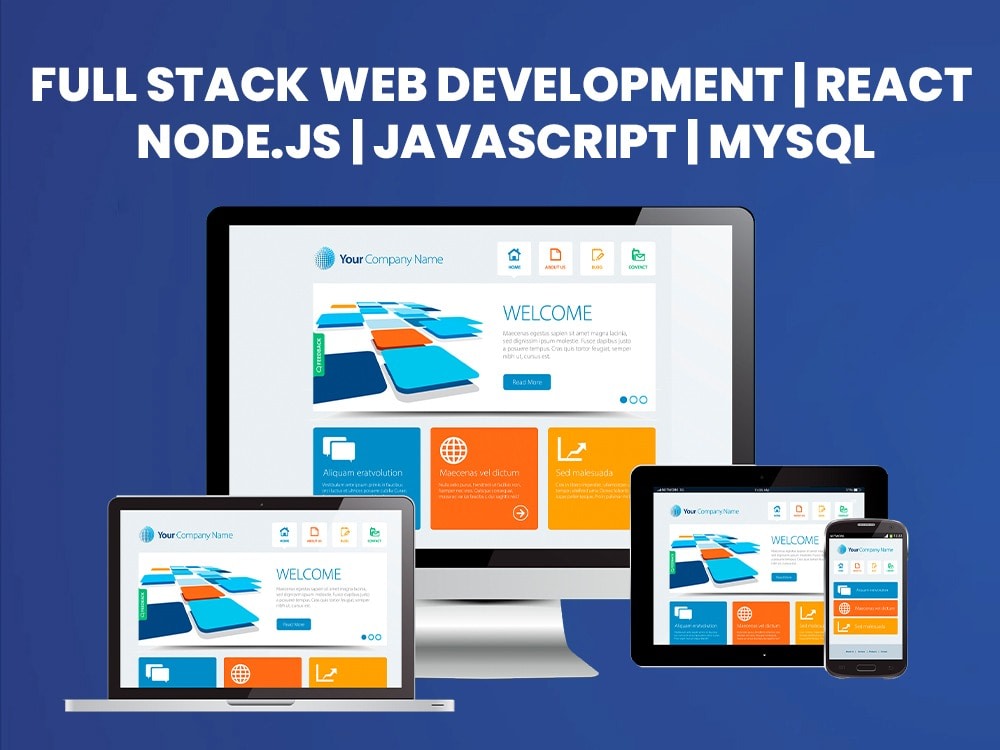Click the circled arrow in monitor's orange tile
1000x750 pixels.
coord(520,513)
